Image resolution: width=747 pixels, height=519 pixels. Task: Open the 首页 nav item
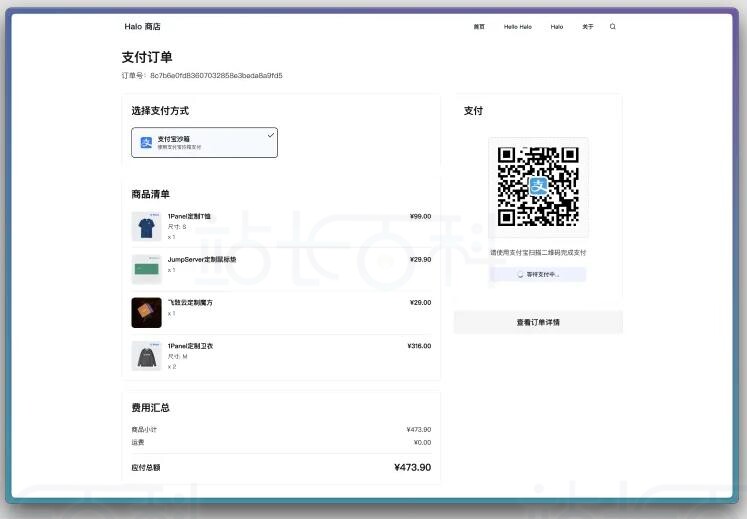coord(479,27)
